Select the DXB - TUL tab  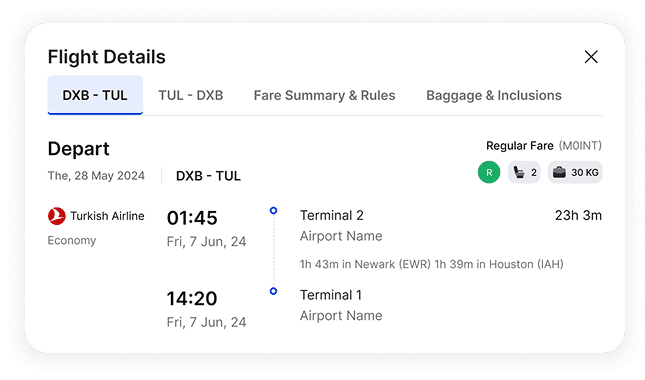pos(95,95)
